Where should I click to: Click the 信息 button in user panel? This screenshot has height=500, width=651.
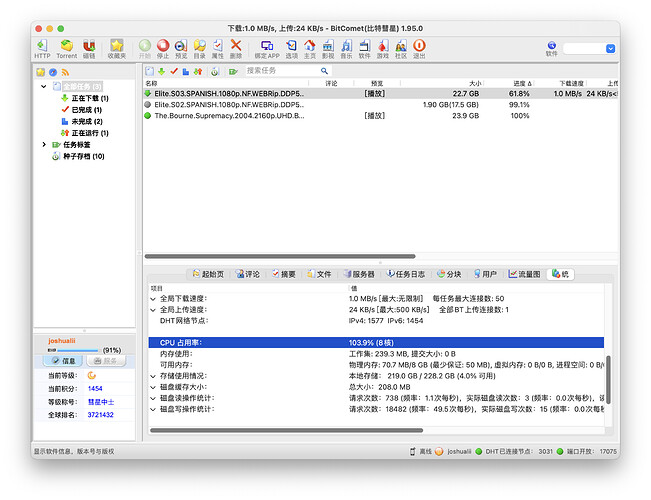(63, 361)
